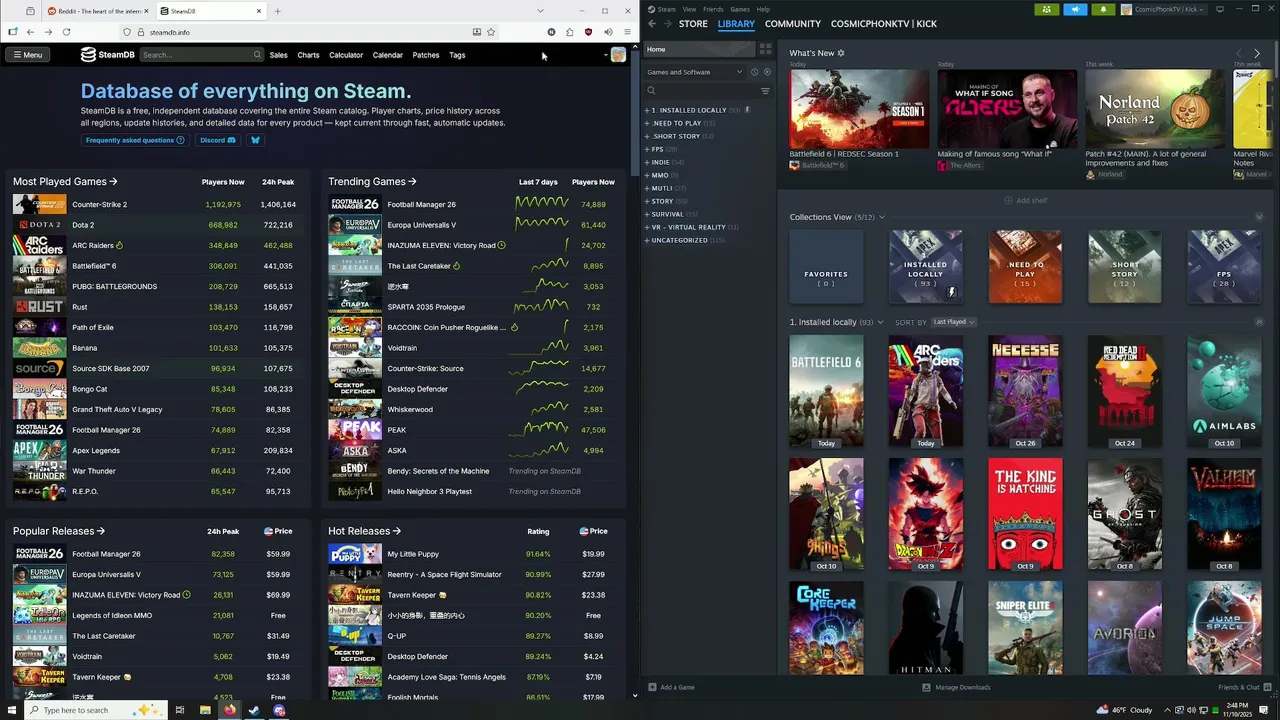This screenshot has height=720, width=1280.
Task: Click Firefox icon in taskbar
Action: pos(230,710)
